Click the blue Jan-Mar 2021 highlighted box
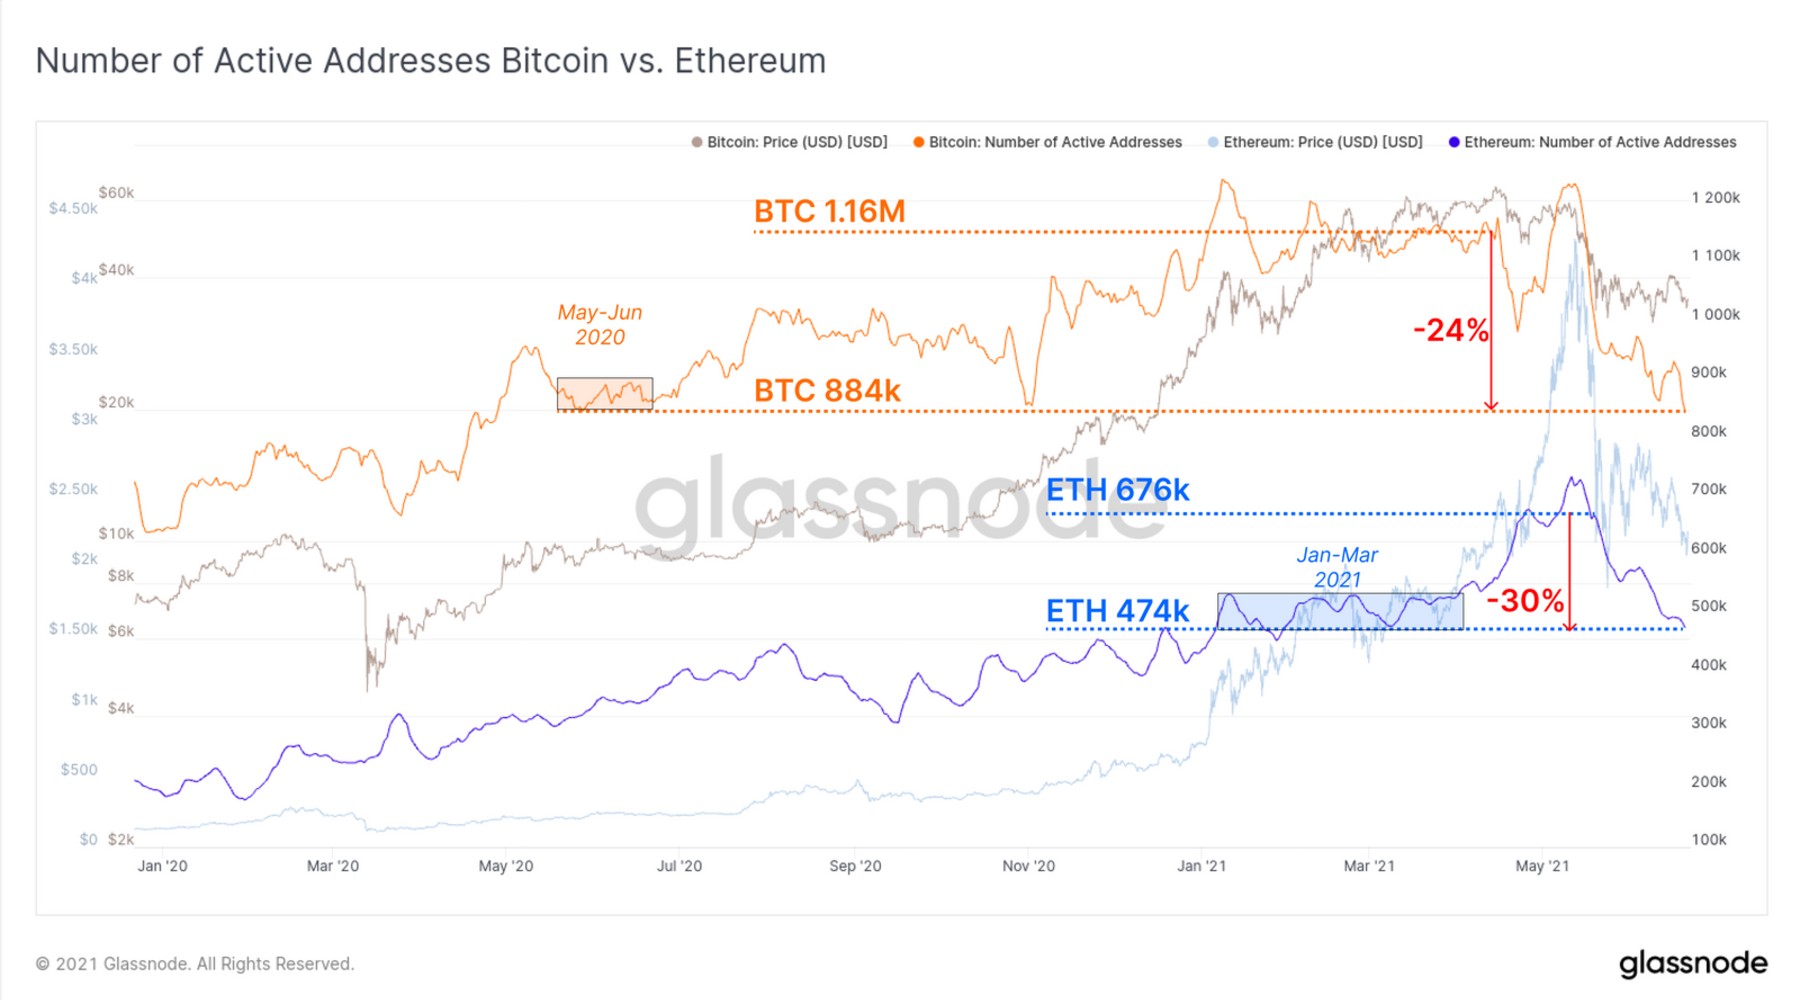Image resolution: width=1800 pixels, height=1000 pixels. pos(1340,611)
